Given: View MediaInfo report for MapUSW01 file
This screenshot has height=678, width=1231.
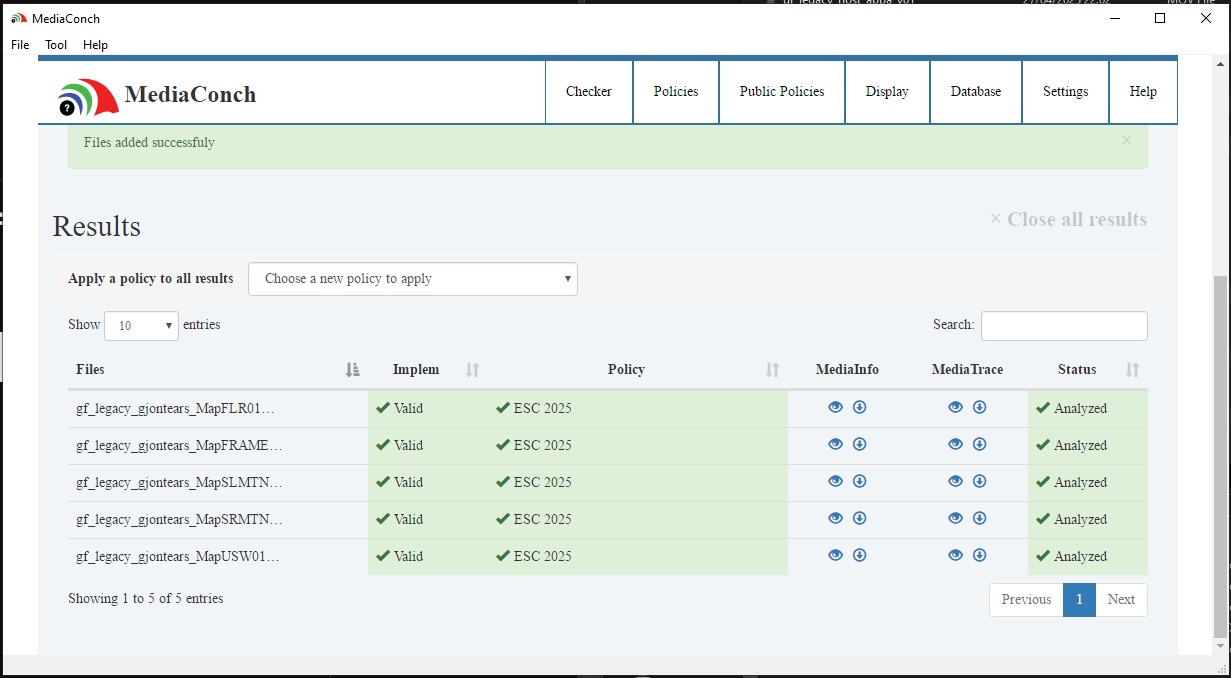Looking at the screenshot, I should click(835, 555).
